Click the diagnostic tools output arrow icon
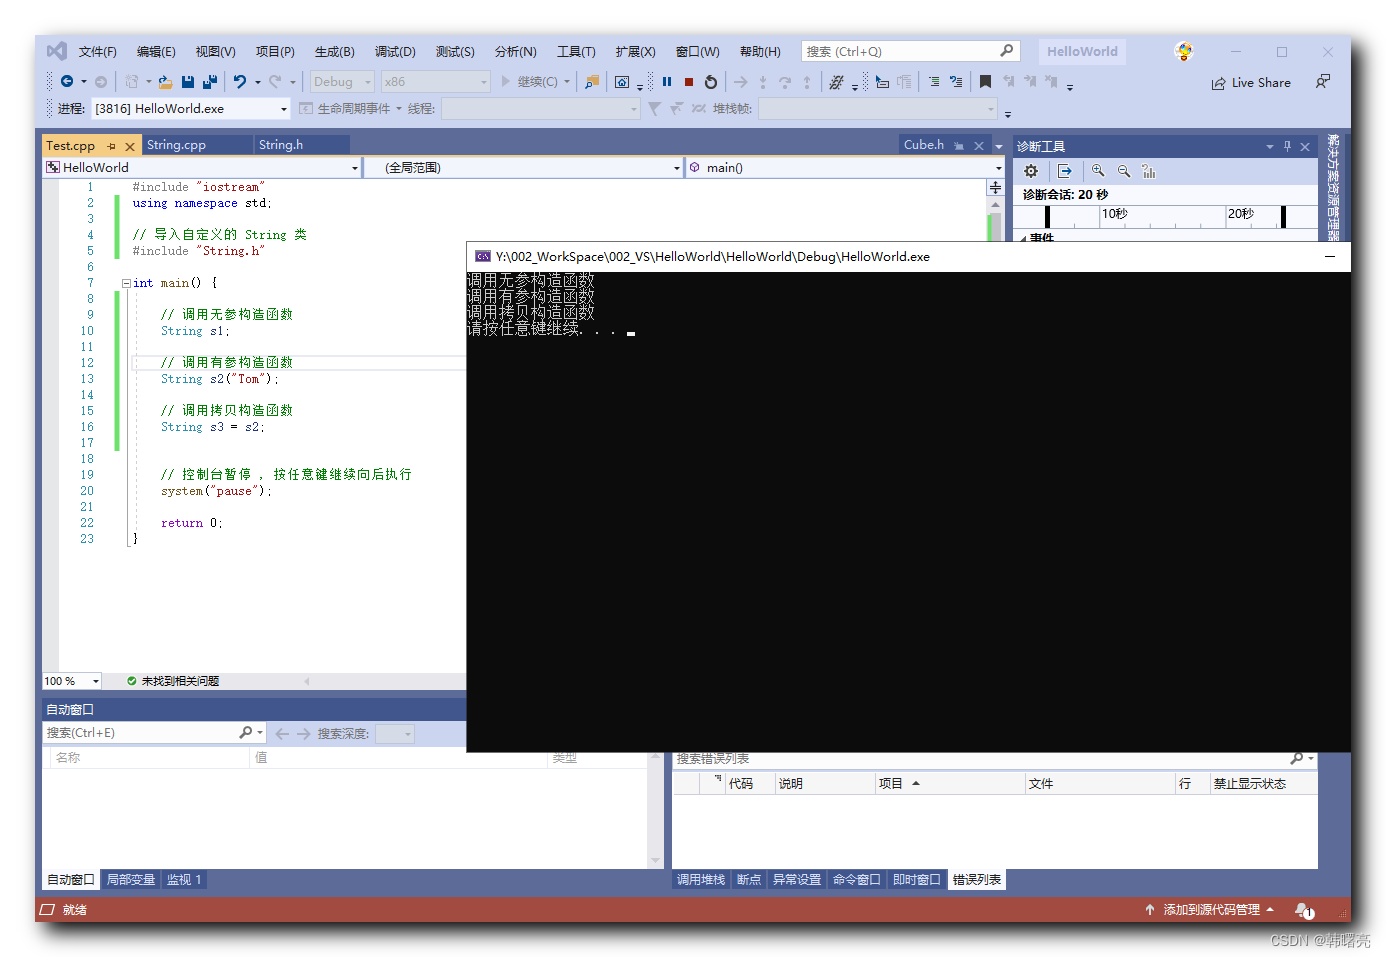 pyautogui.click(x=1065, y=171)
